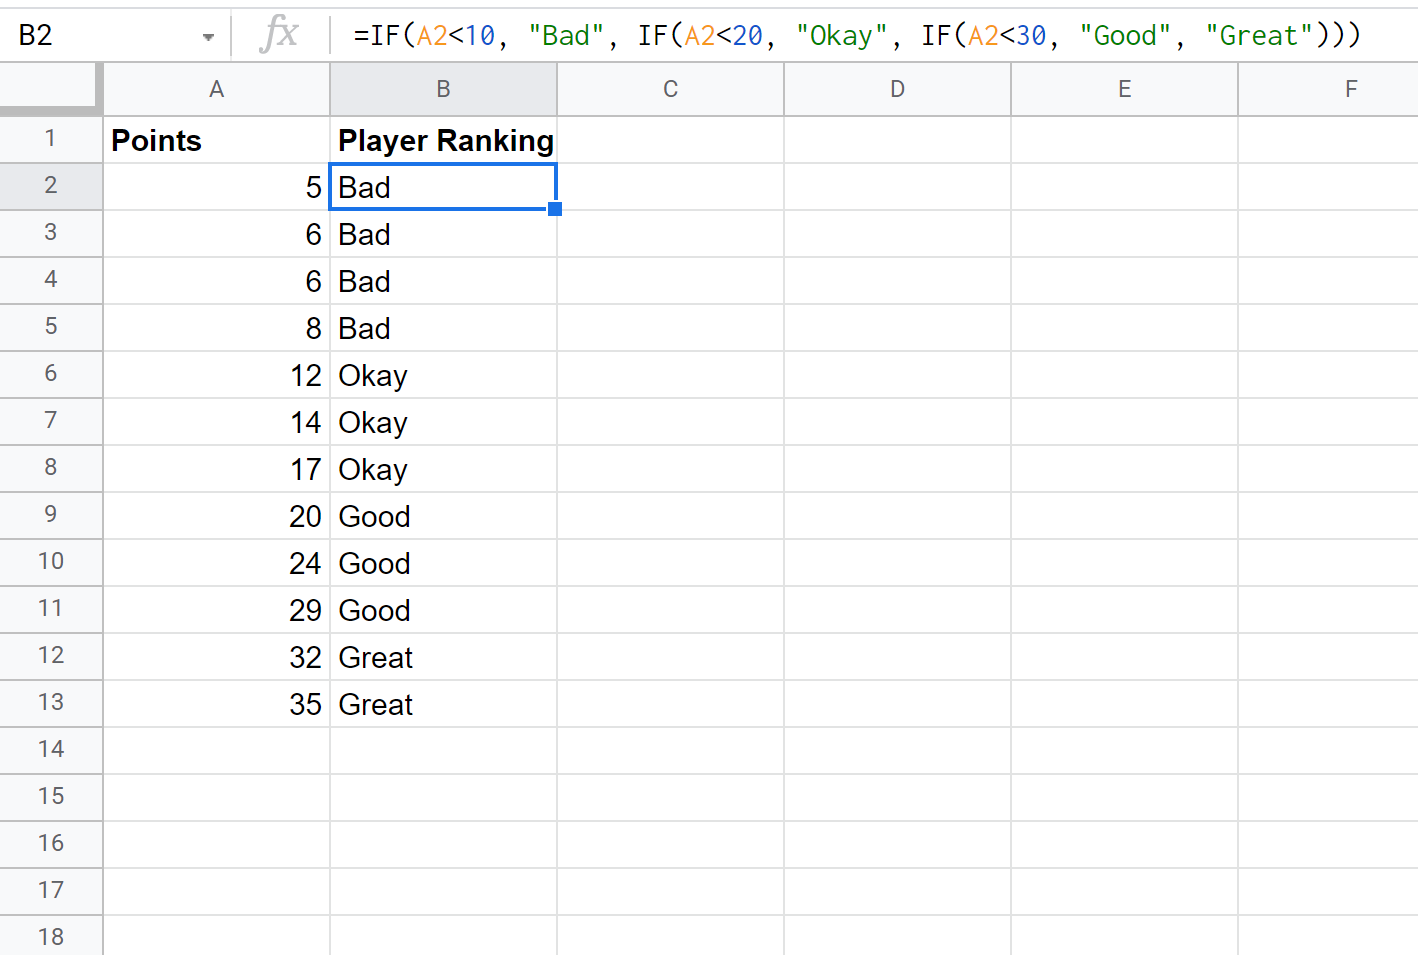Select row 2 header
Viewport: 1418px width, 955px height.
[x=51, y=186]
